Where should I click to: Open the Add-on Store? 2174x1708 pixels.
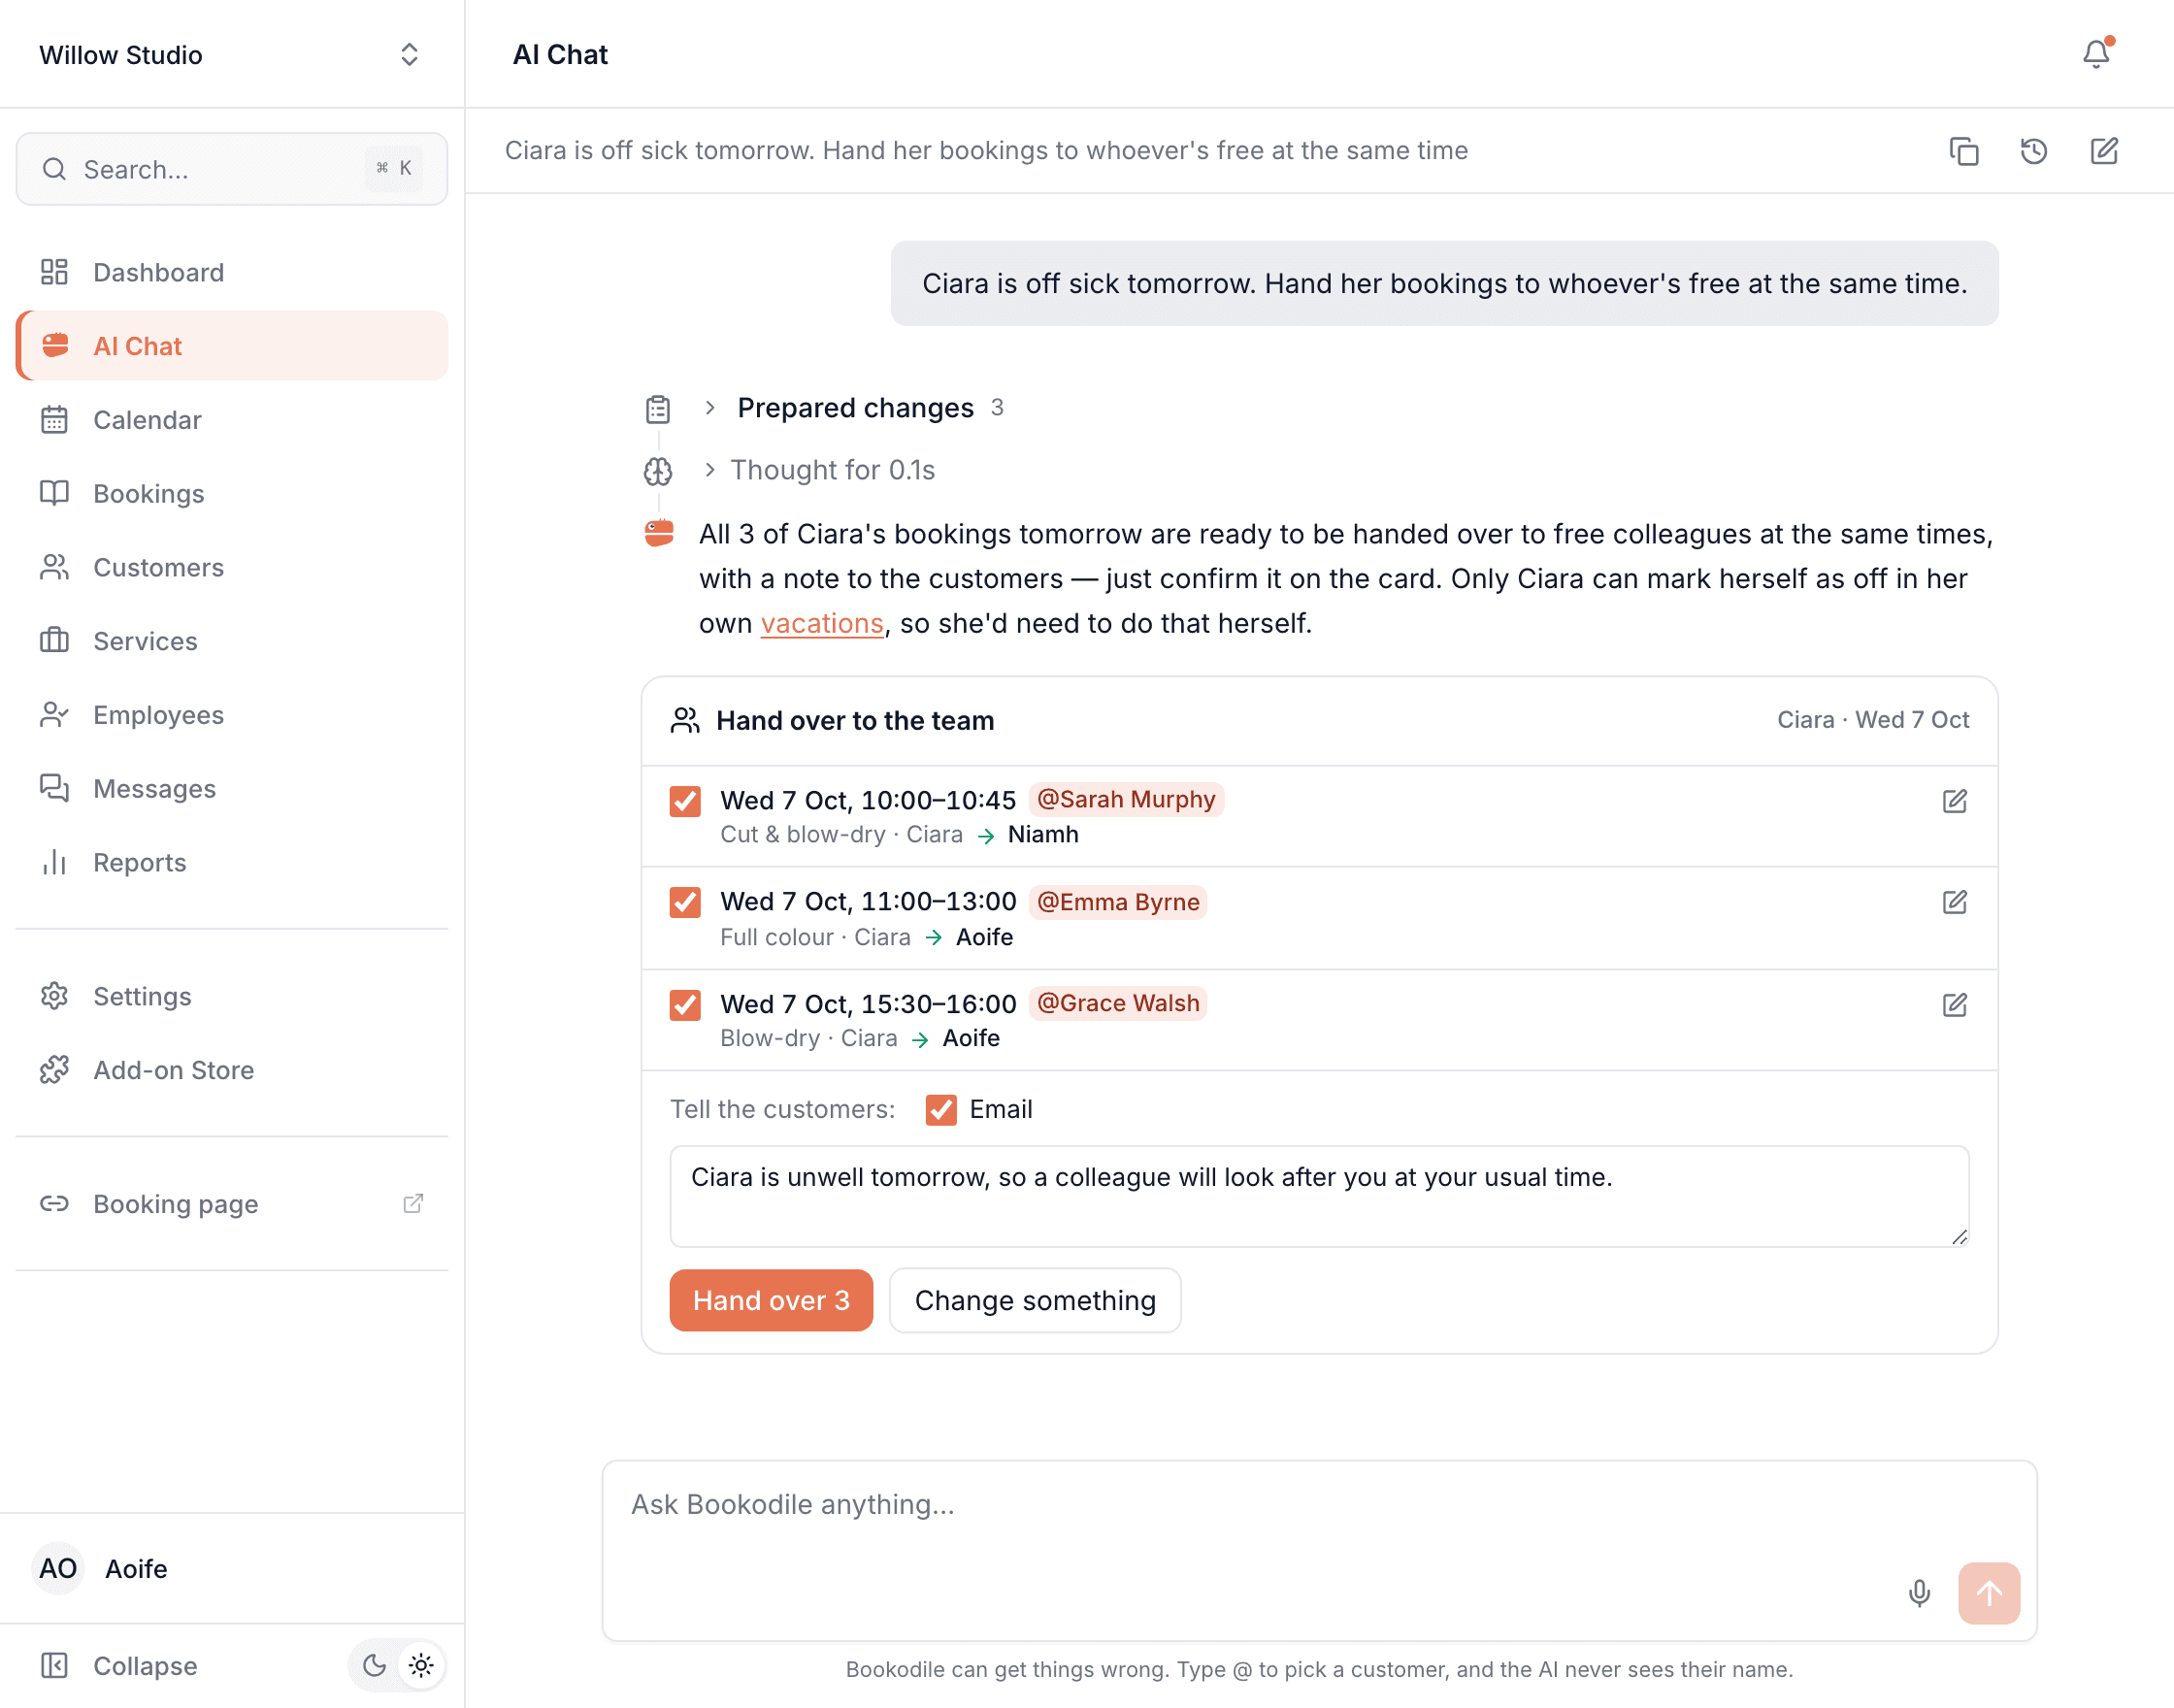(x=232, y=1070)
